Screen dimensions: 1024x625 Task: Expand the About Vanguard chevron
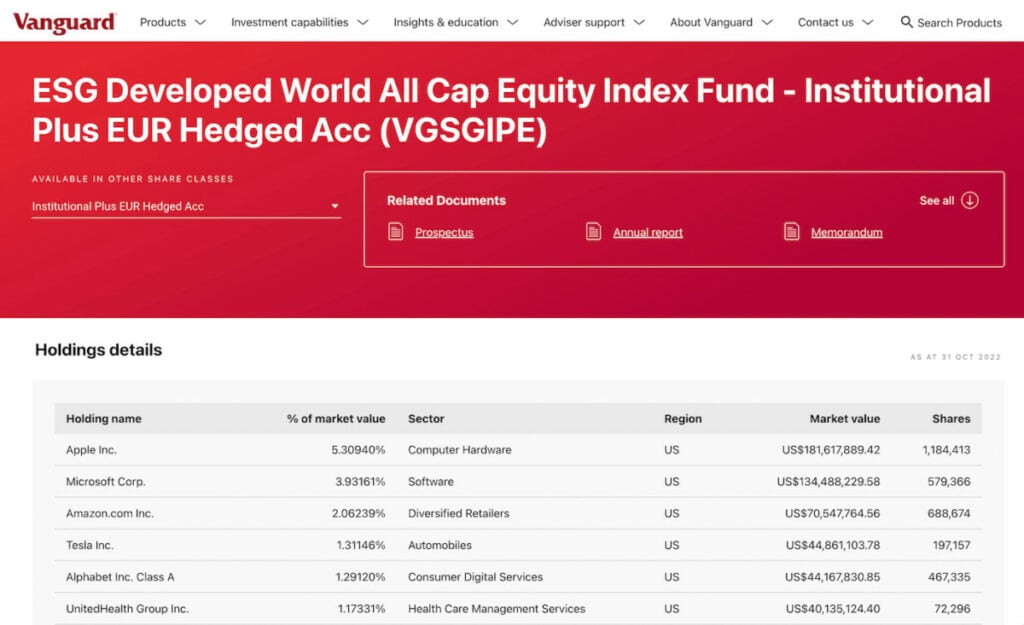click(x=767, y=22)
